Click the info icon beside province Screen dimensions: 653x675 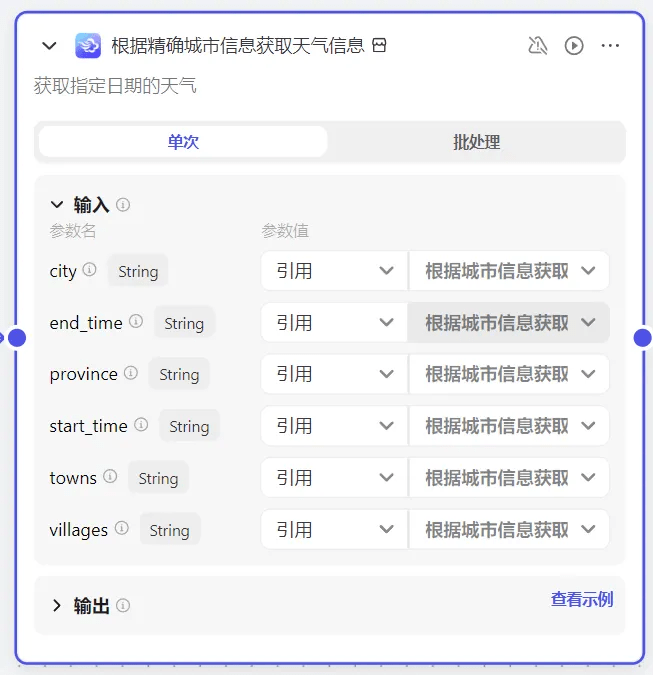[131, 372]
